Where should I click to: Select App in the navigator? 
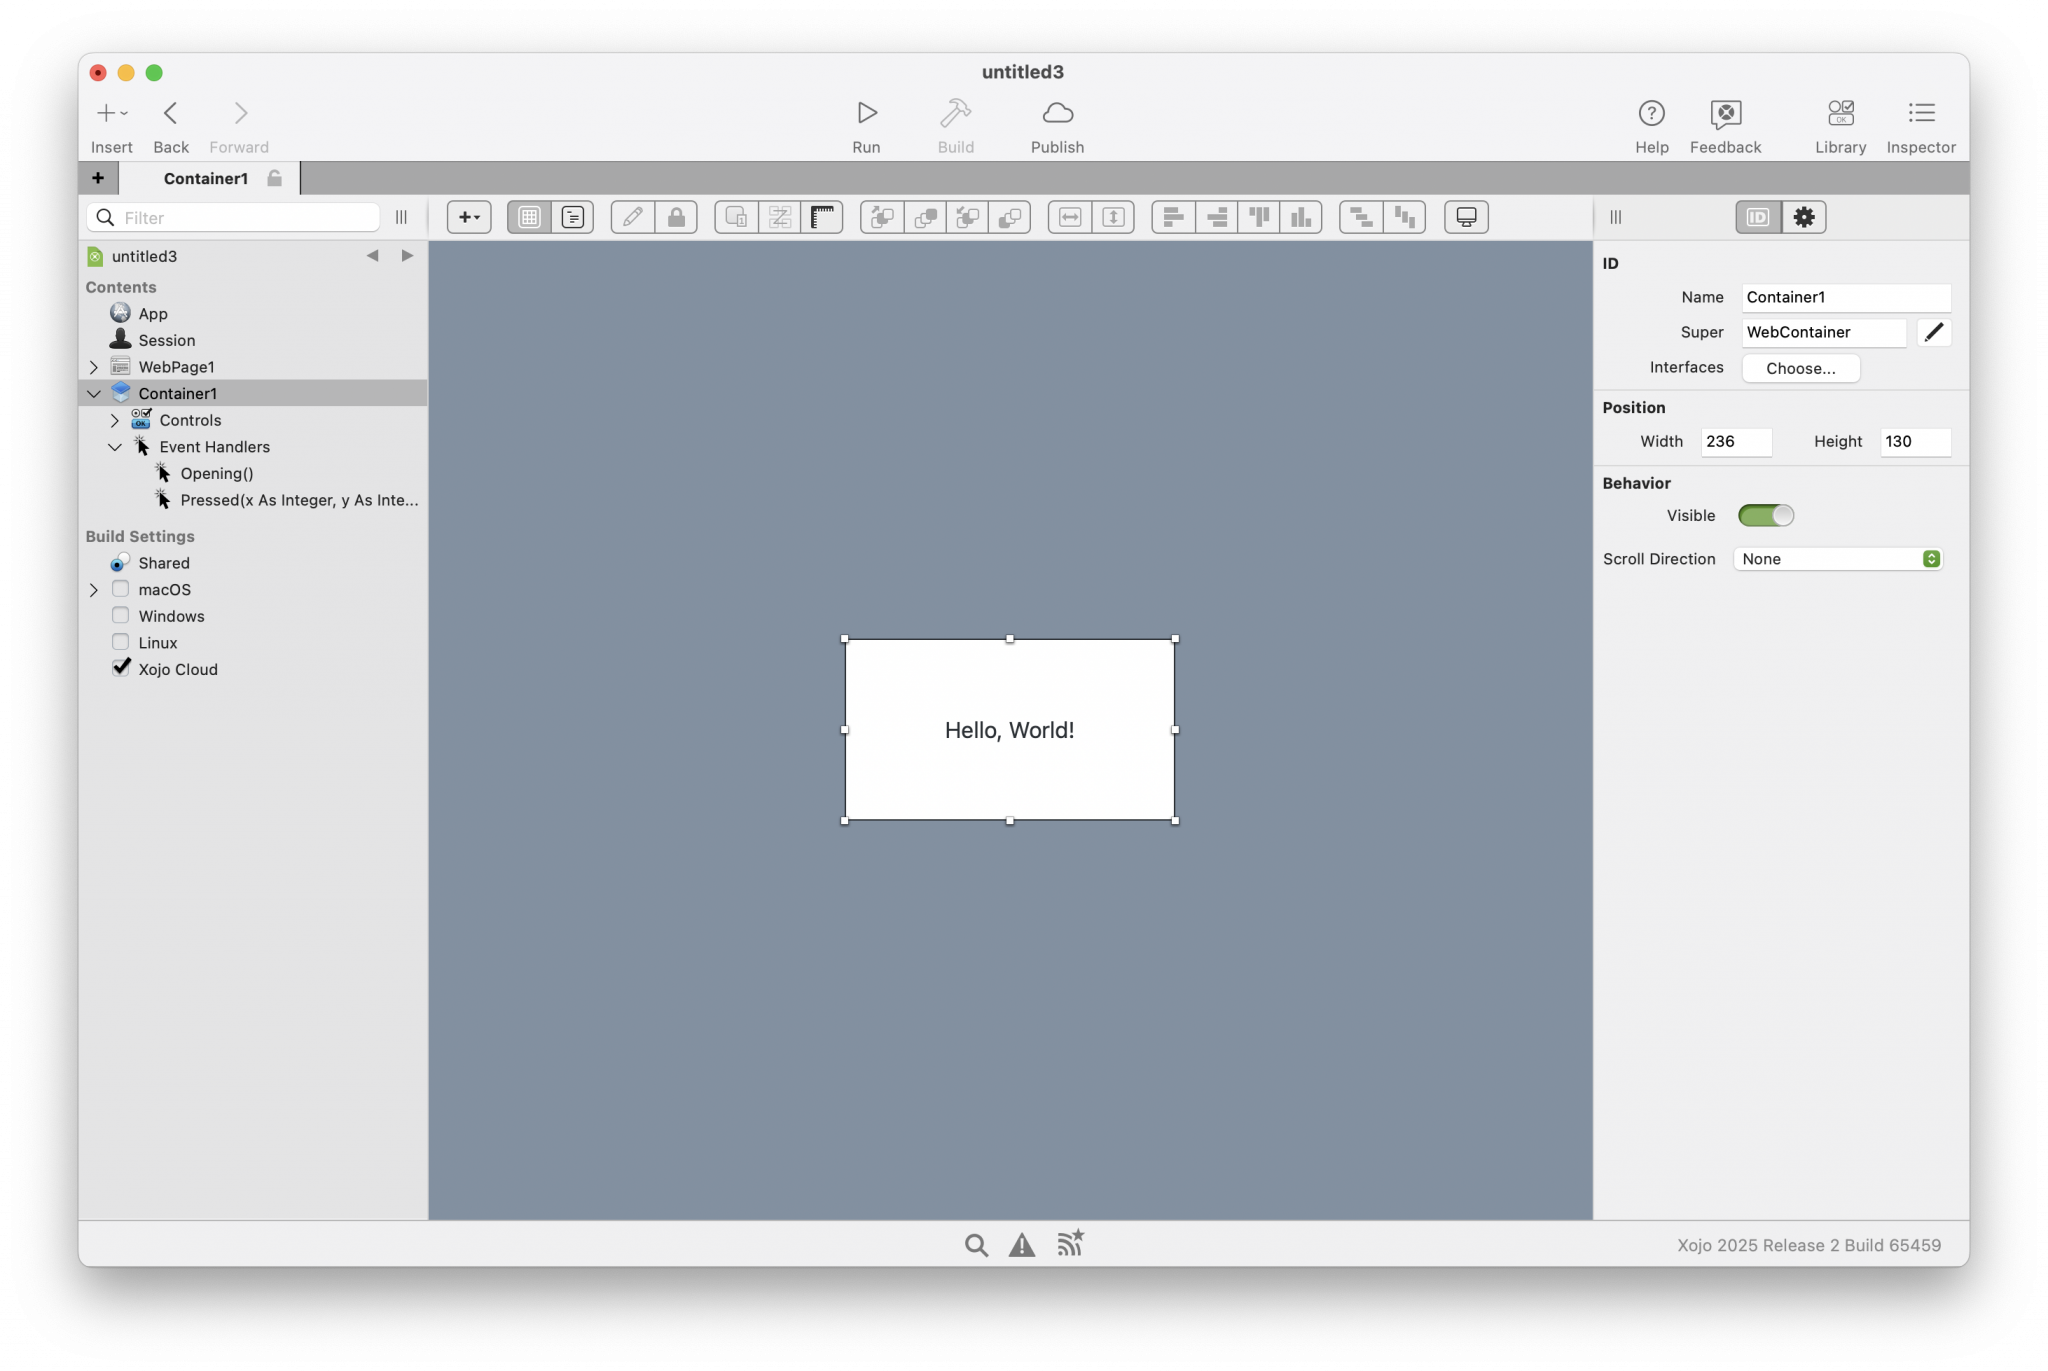tap(153, 314)
